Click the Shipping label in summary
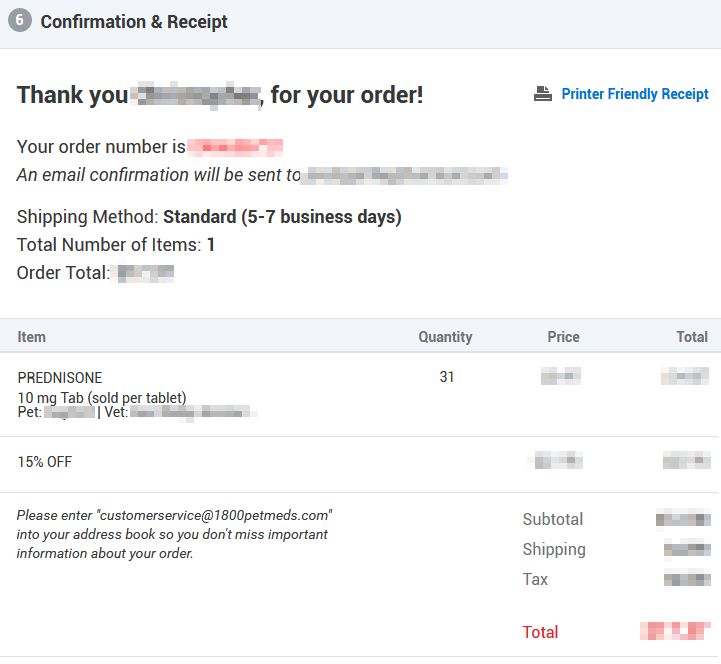 pos(554,549)
